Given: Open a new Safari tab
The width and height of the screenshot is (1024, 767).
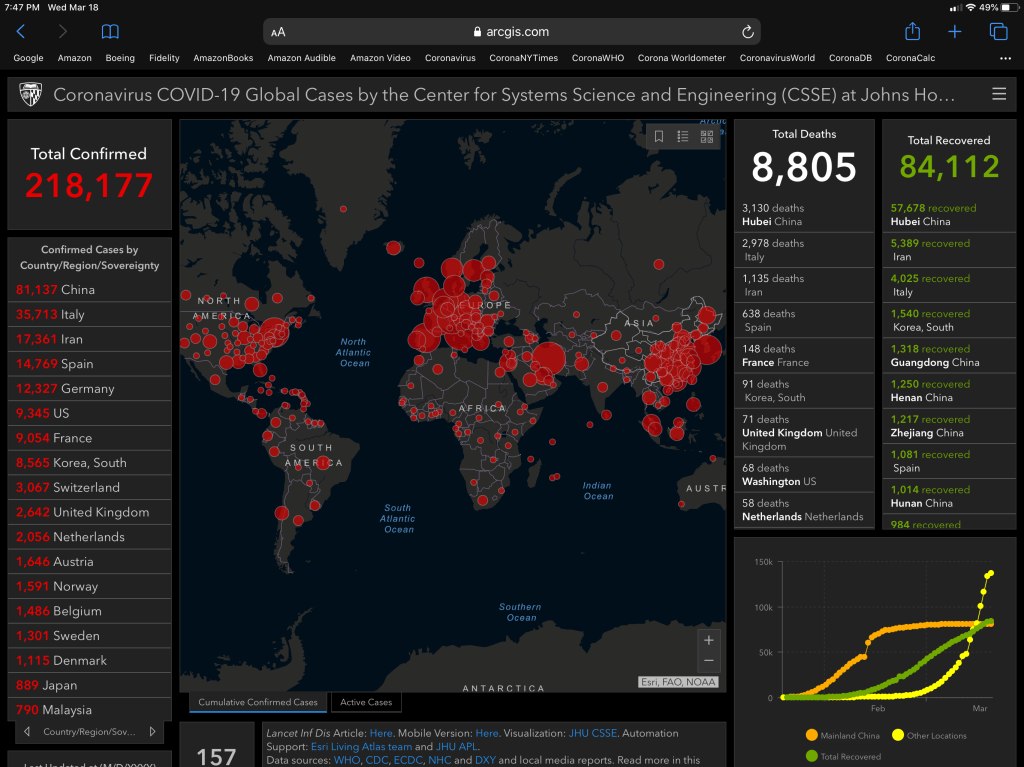Looking at the screenshot, I should (x=955, y=32).
